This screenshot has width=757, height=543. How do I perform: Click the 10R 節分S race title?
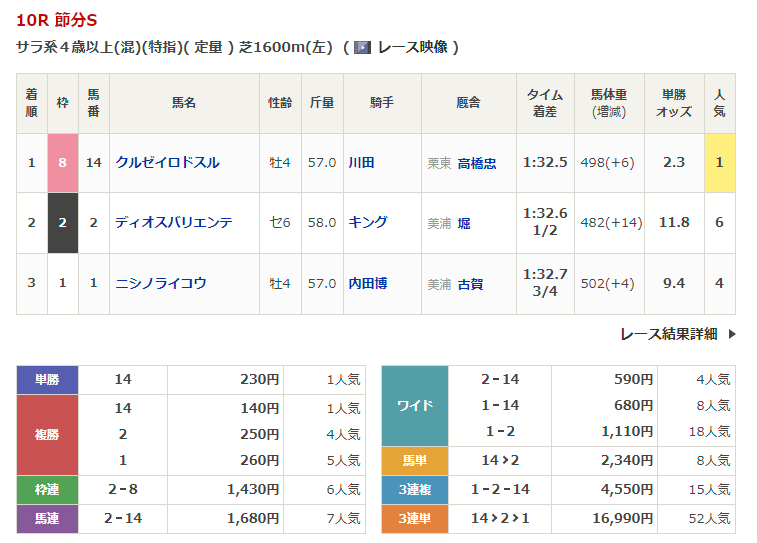(x=57, y=20)
